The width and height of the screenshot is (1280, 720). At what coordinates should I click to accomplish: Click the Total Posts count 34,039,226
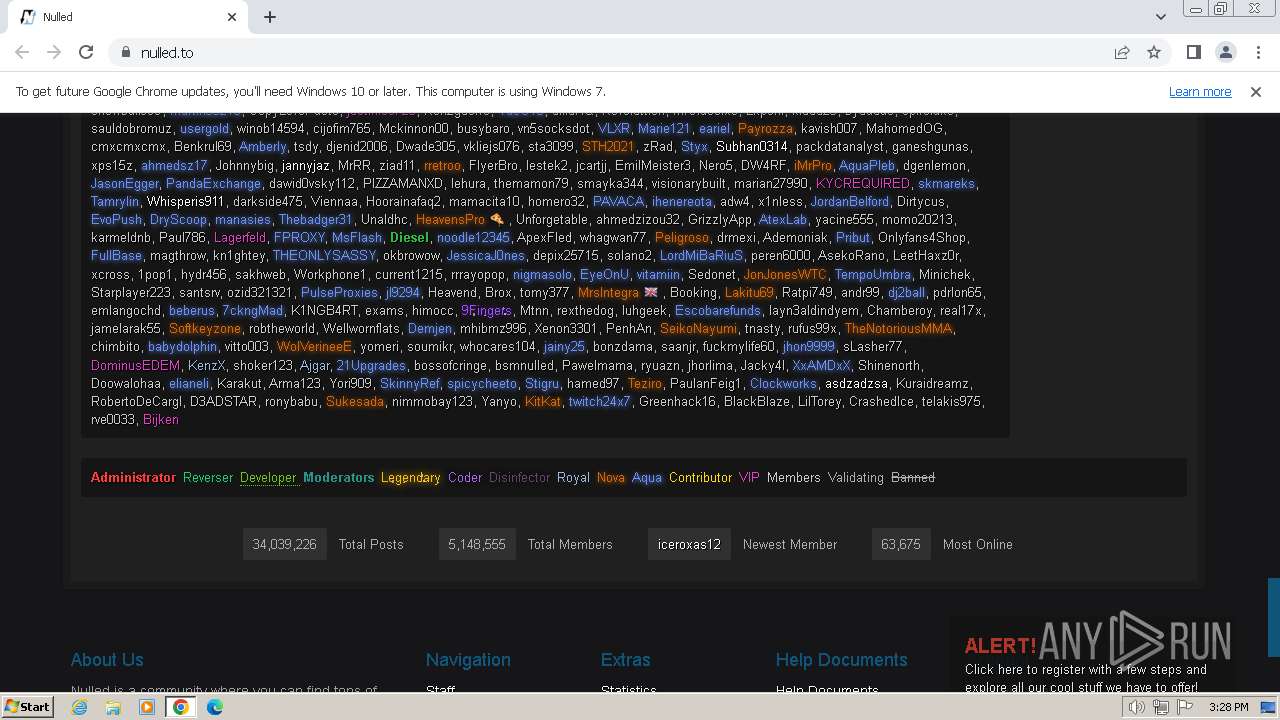coord(284,544)
